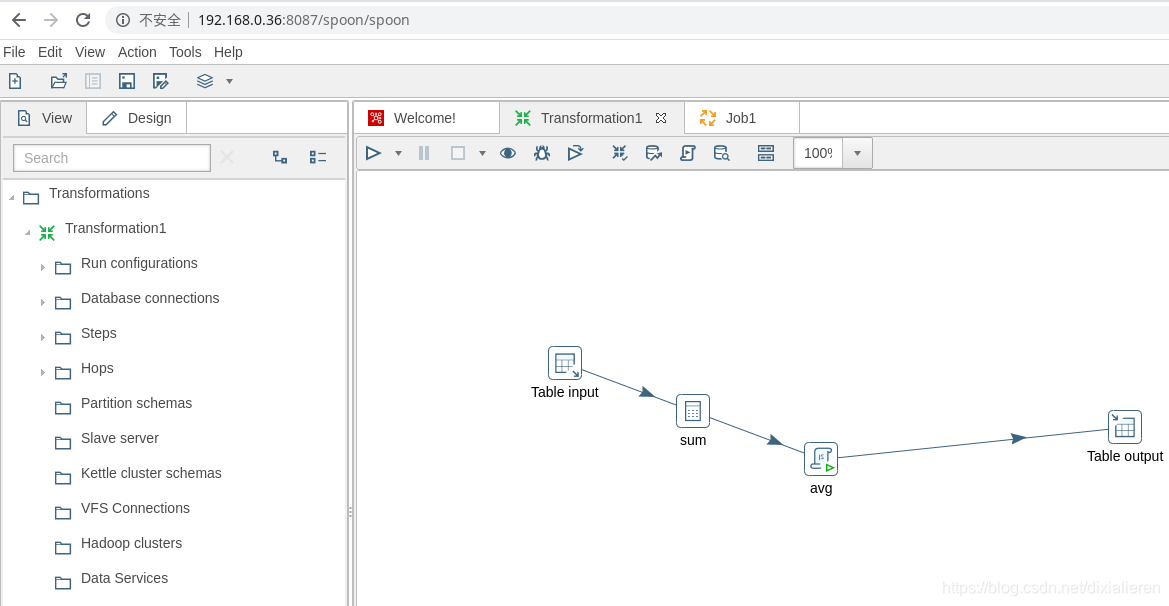Click the Save file icon

coord(127,81)
